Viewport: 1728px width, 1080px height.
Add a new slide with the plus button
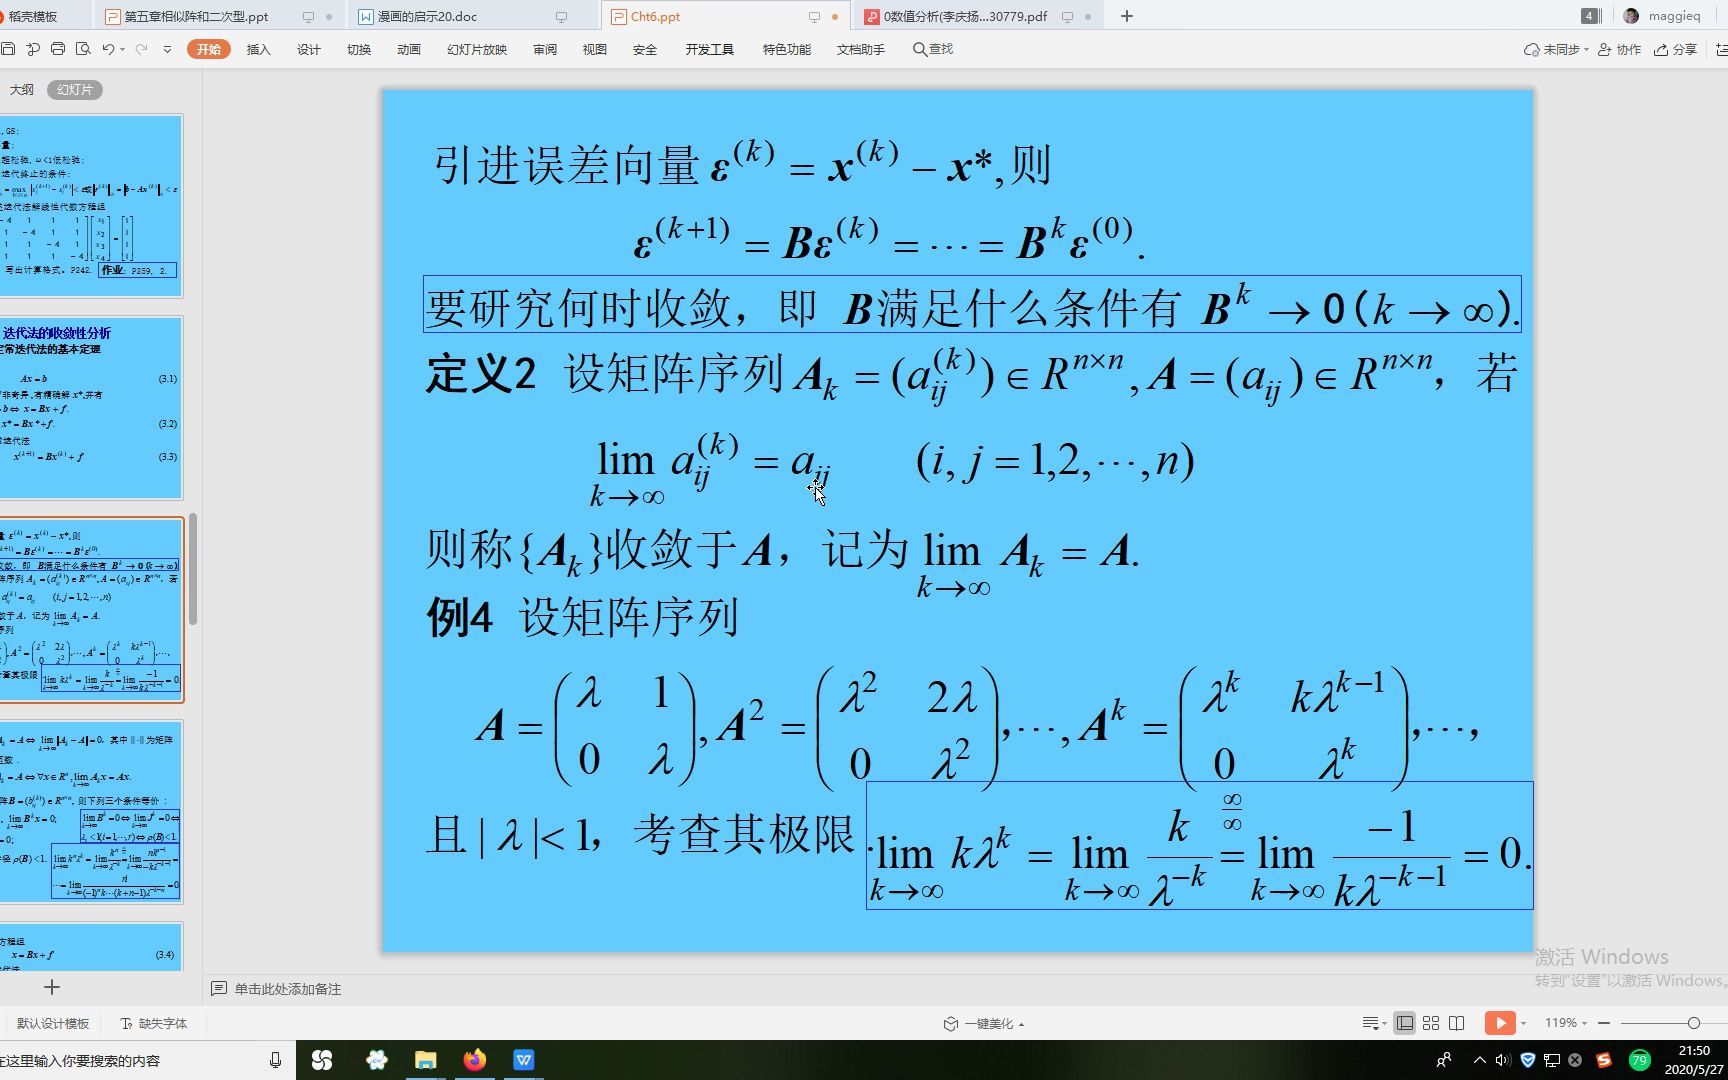[52, 987]
